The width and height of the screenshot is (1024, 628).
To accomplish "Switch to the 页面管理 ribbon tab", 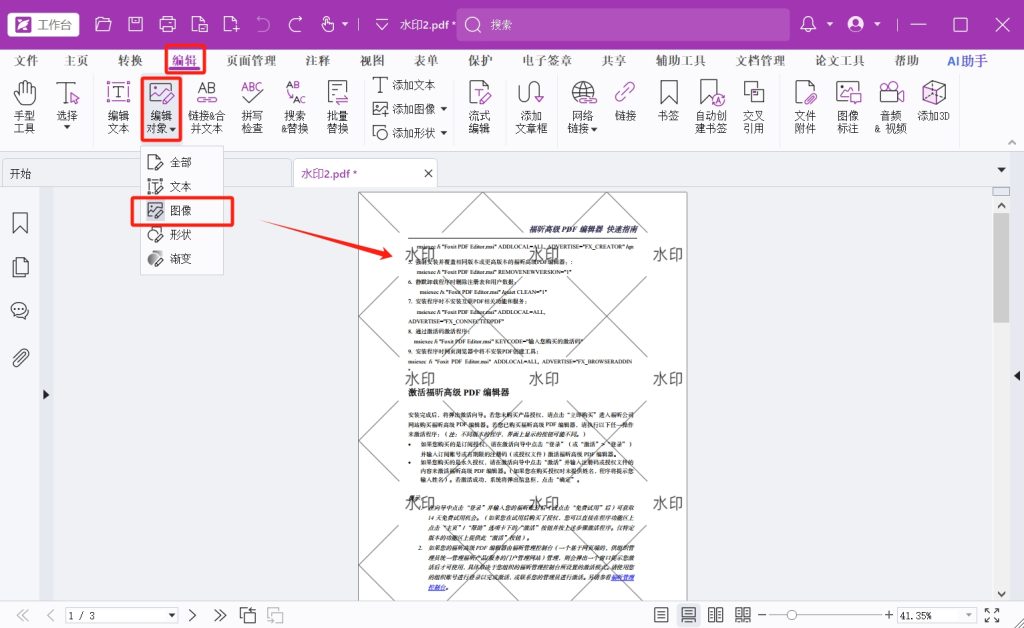I will [251, 61].
